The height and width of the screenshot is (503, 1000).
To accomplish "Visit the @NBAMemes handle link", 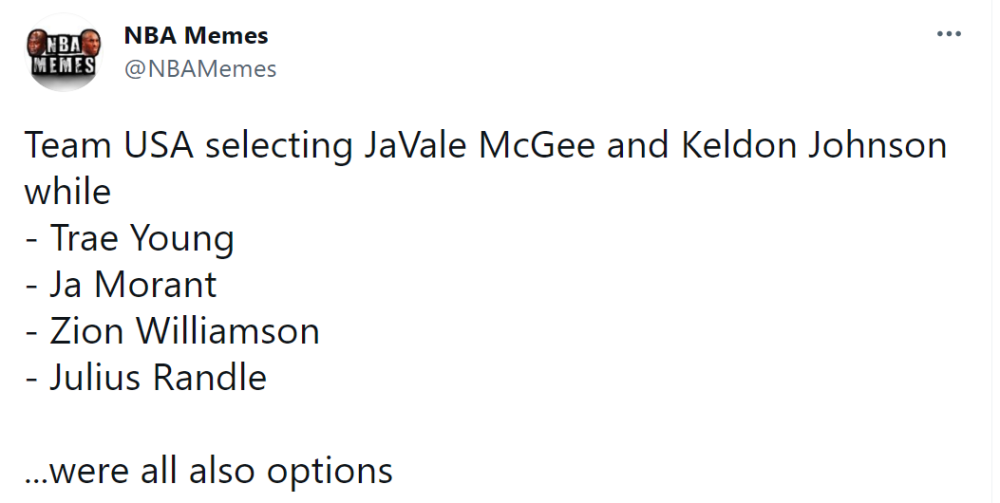I will pos(200,68).
